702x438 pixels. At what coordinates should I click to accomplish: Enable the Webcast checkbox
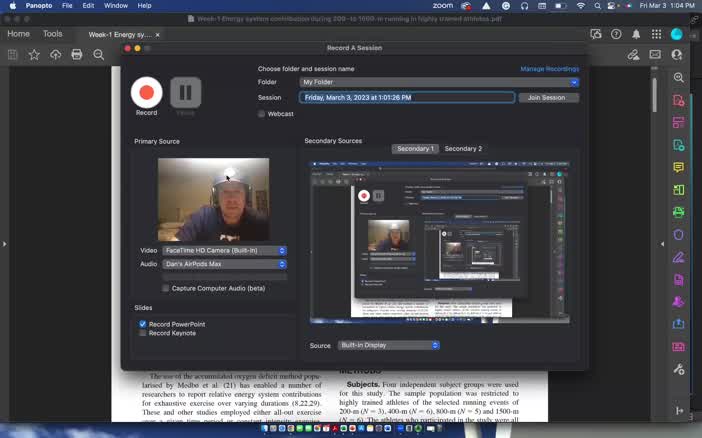262,114
